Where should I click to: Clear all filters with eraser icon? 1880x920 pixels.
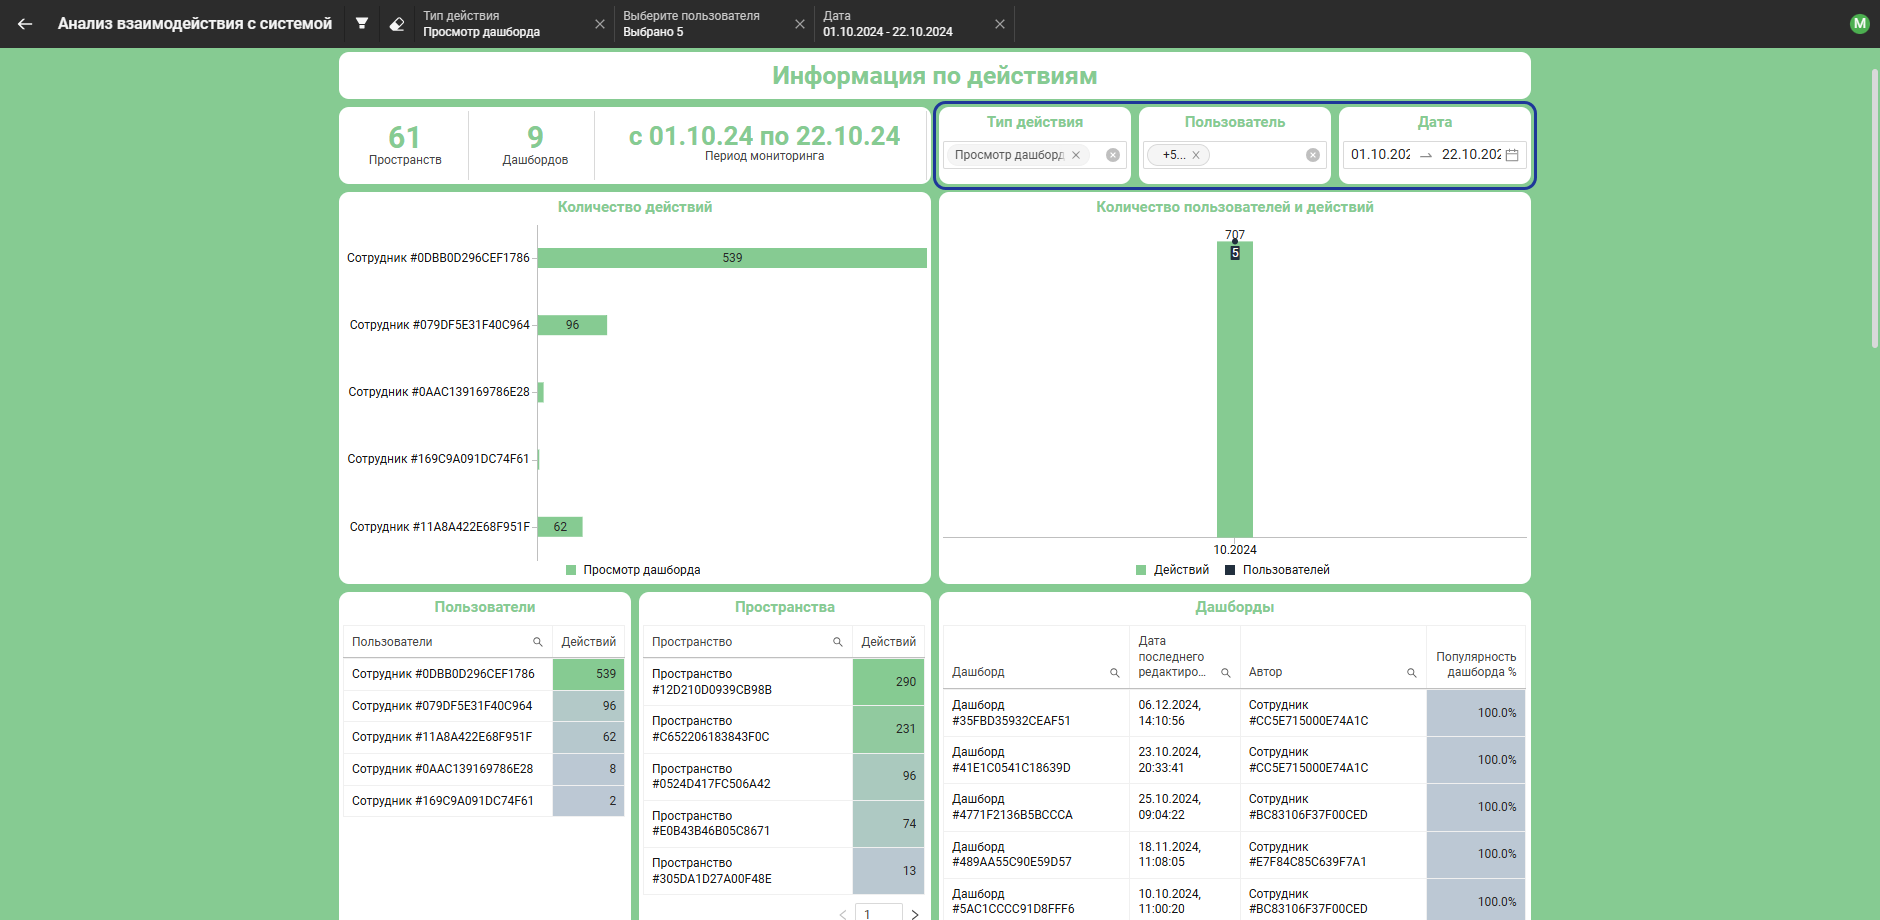tap(397, 24)
